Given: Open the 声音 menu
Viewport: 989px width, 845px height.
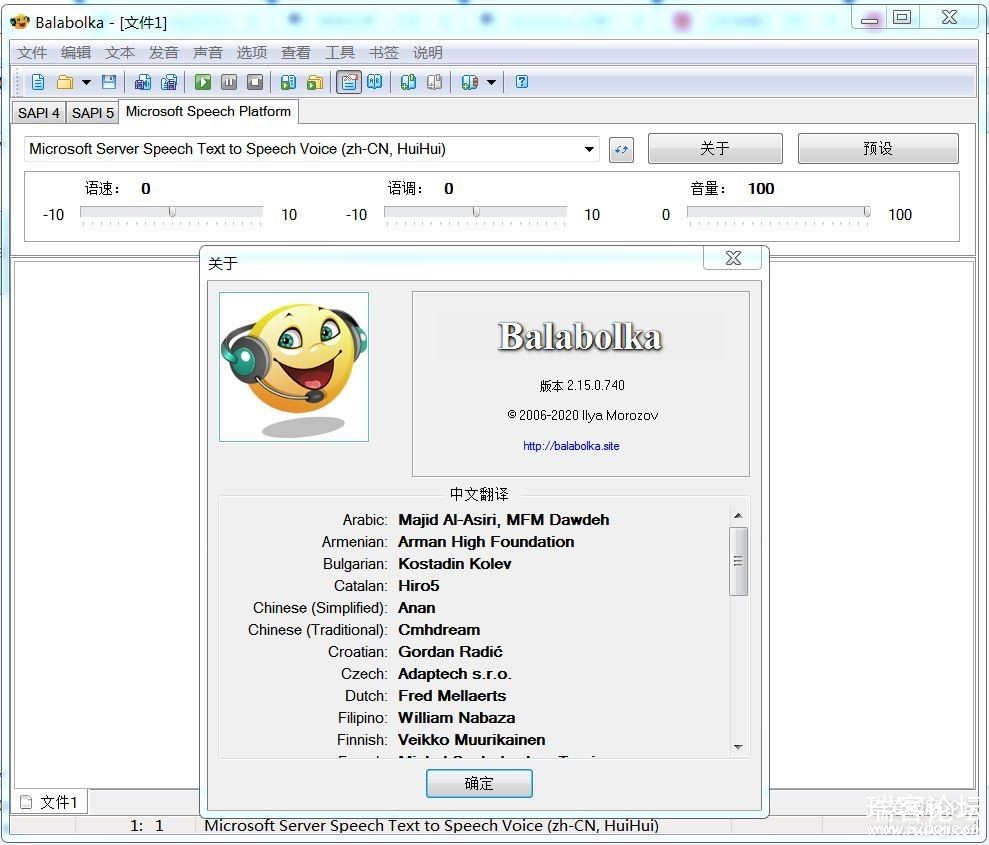Looking at the screenshot, I should (x=208, y=52).
